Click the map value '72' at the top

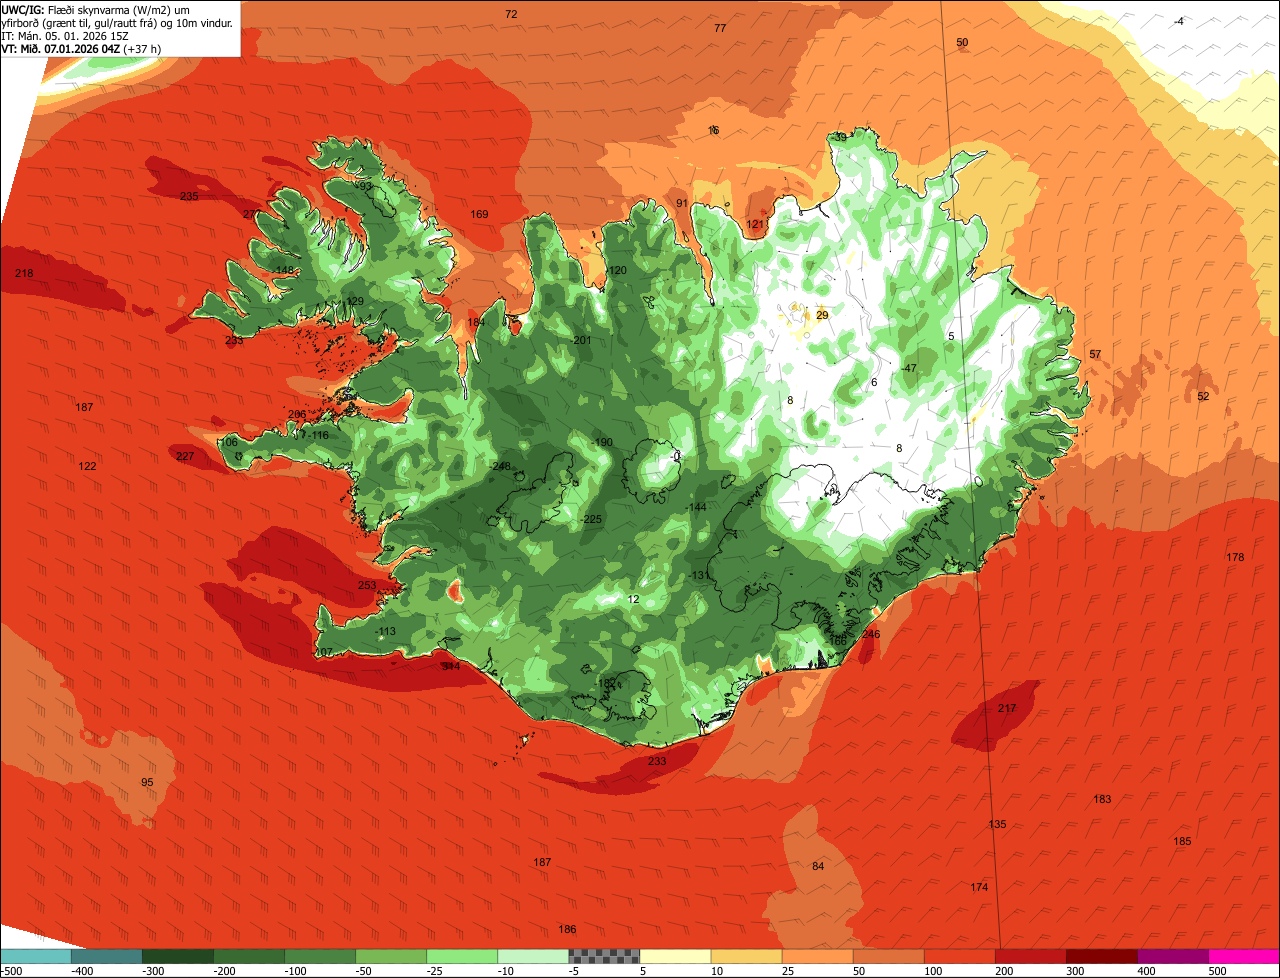click(x=511, y=14)
